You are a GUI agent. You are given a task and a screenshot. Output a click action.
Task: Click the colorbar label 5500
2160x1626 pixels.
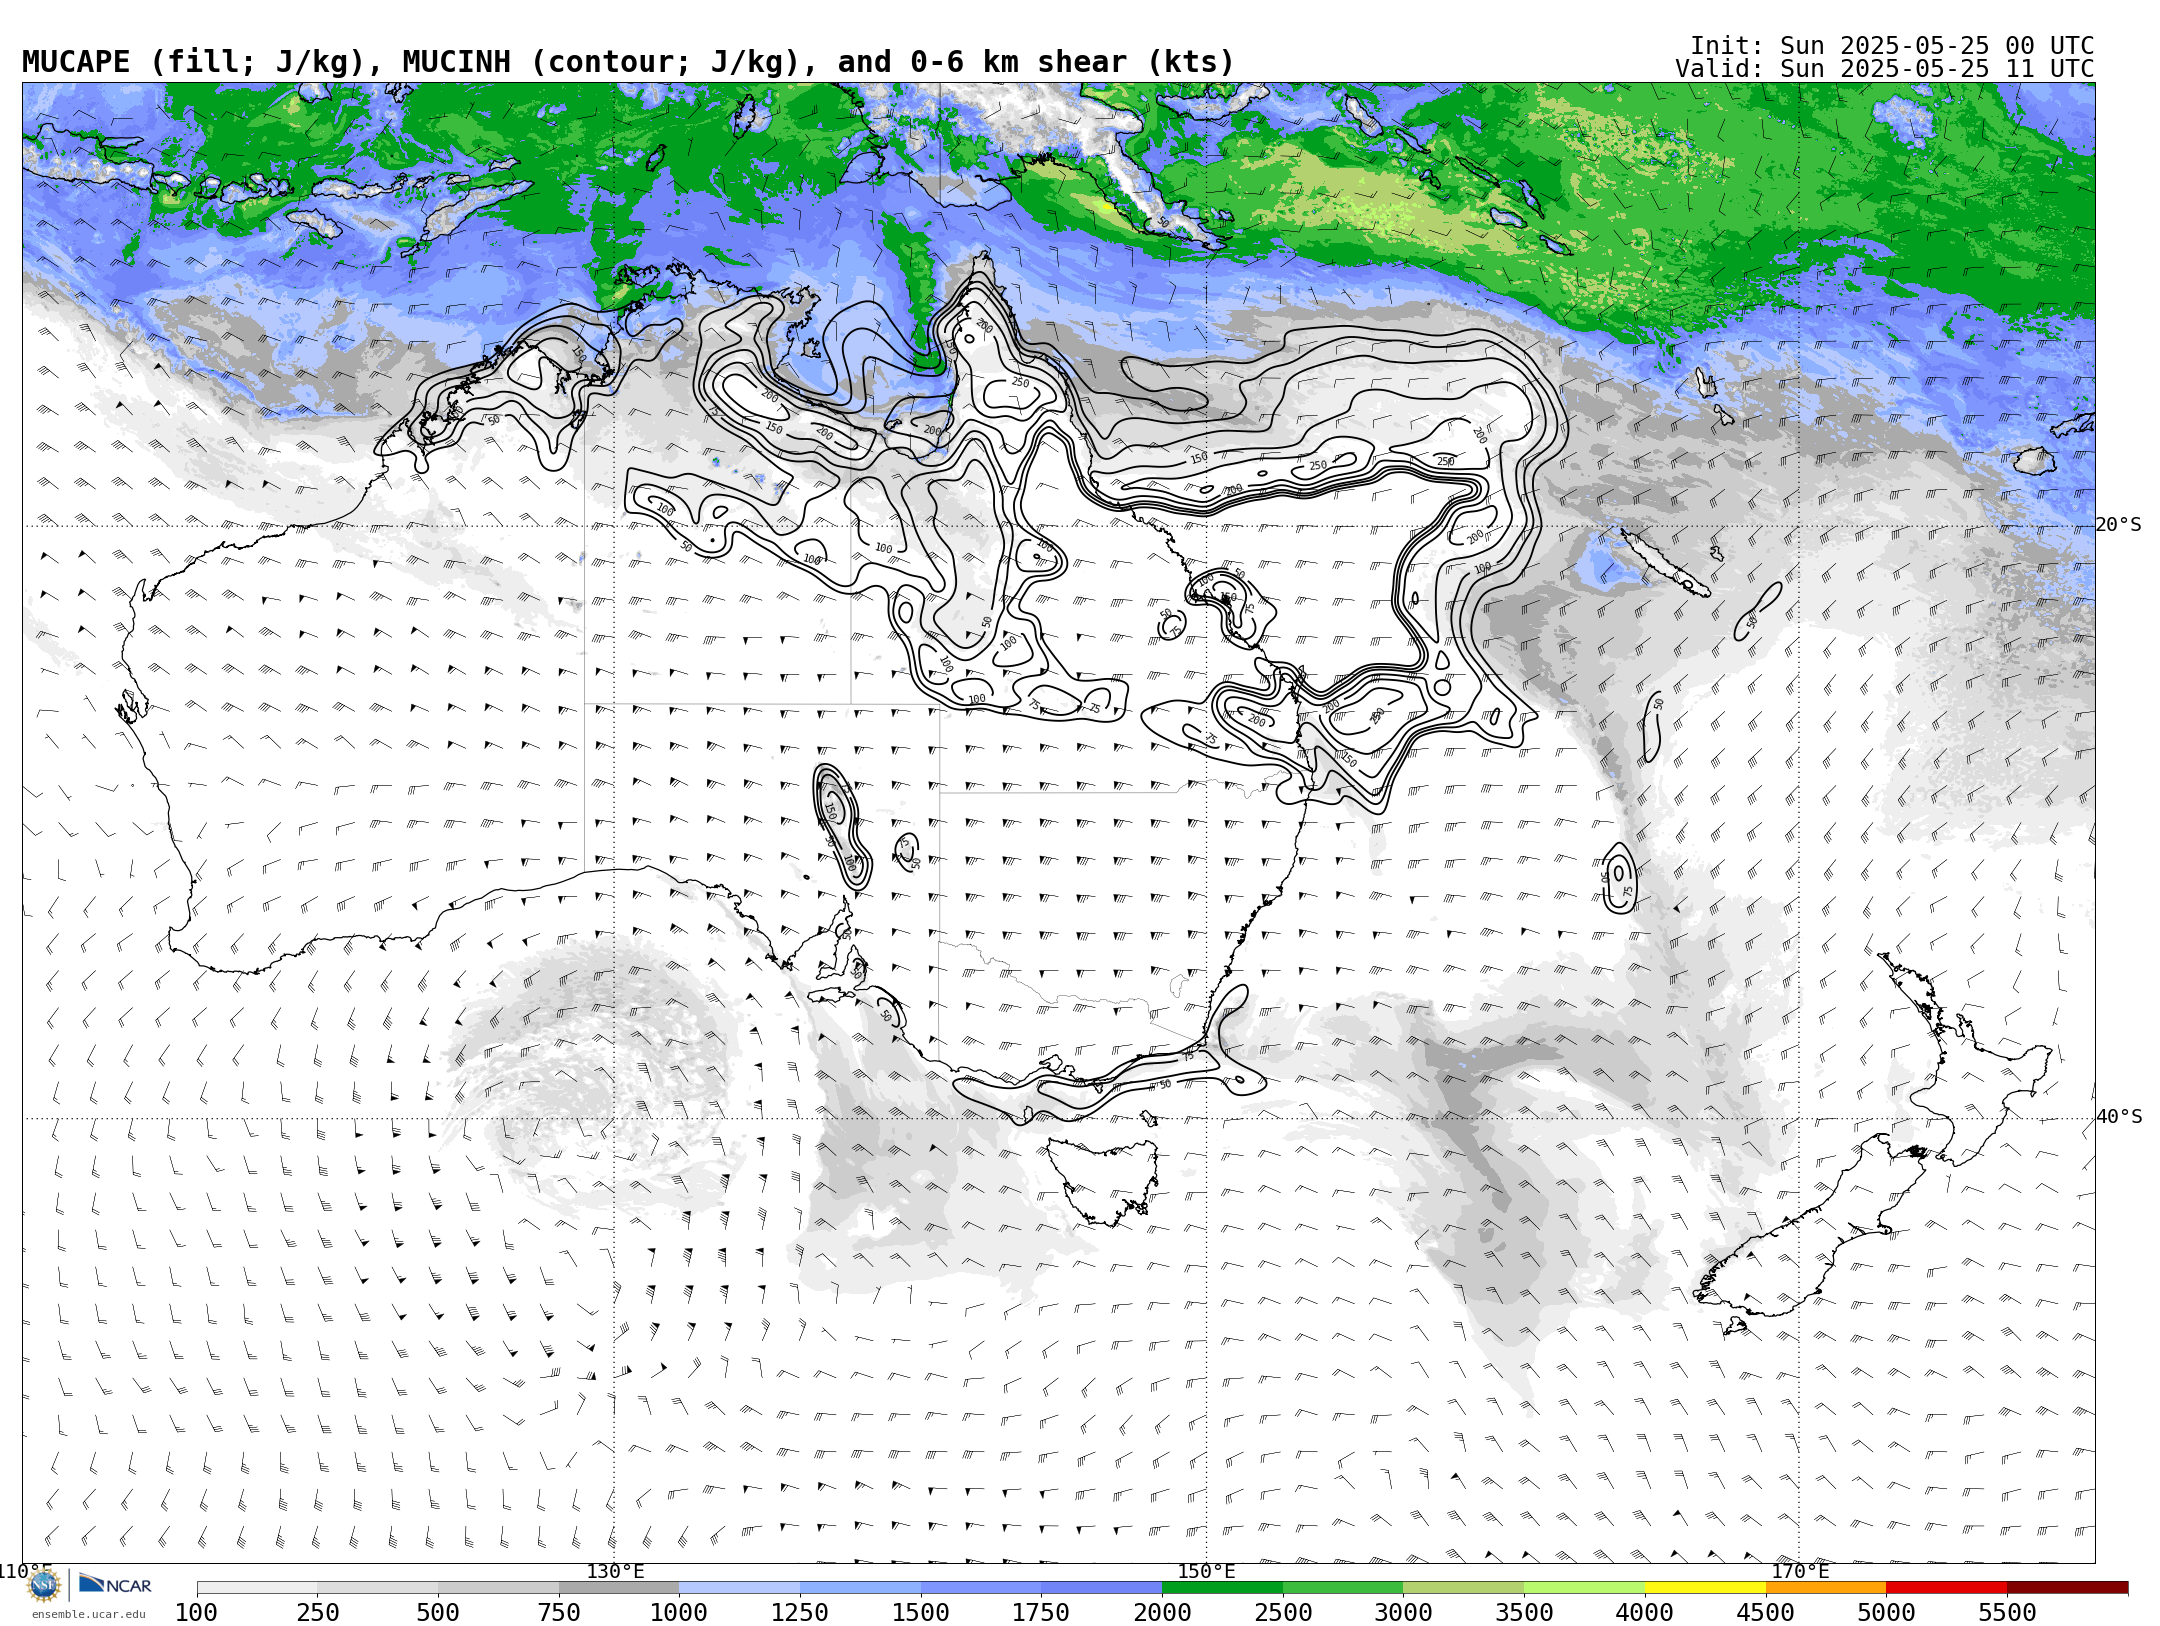pos(2007,1612)
